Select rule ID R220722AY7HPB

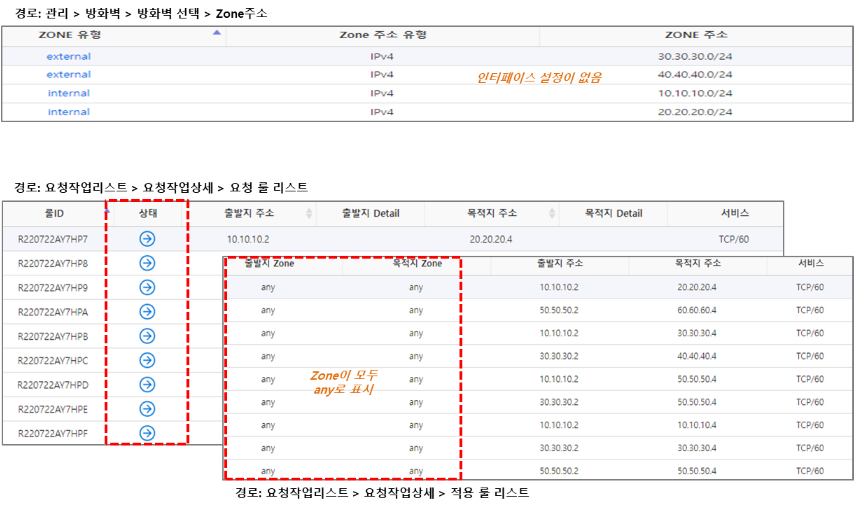(x=53, y=337)
